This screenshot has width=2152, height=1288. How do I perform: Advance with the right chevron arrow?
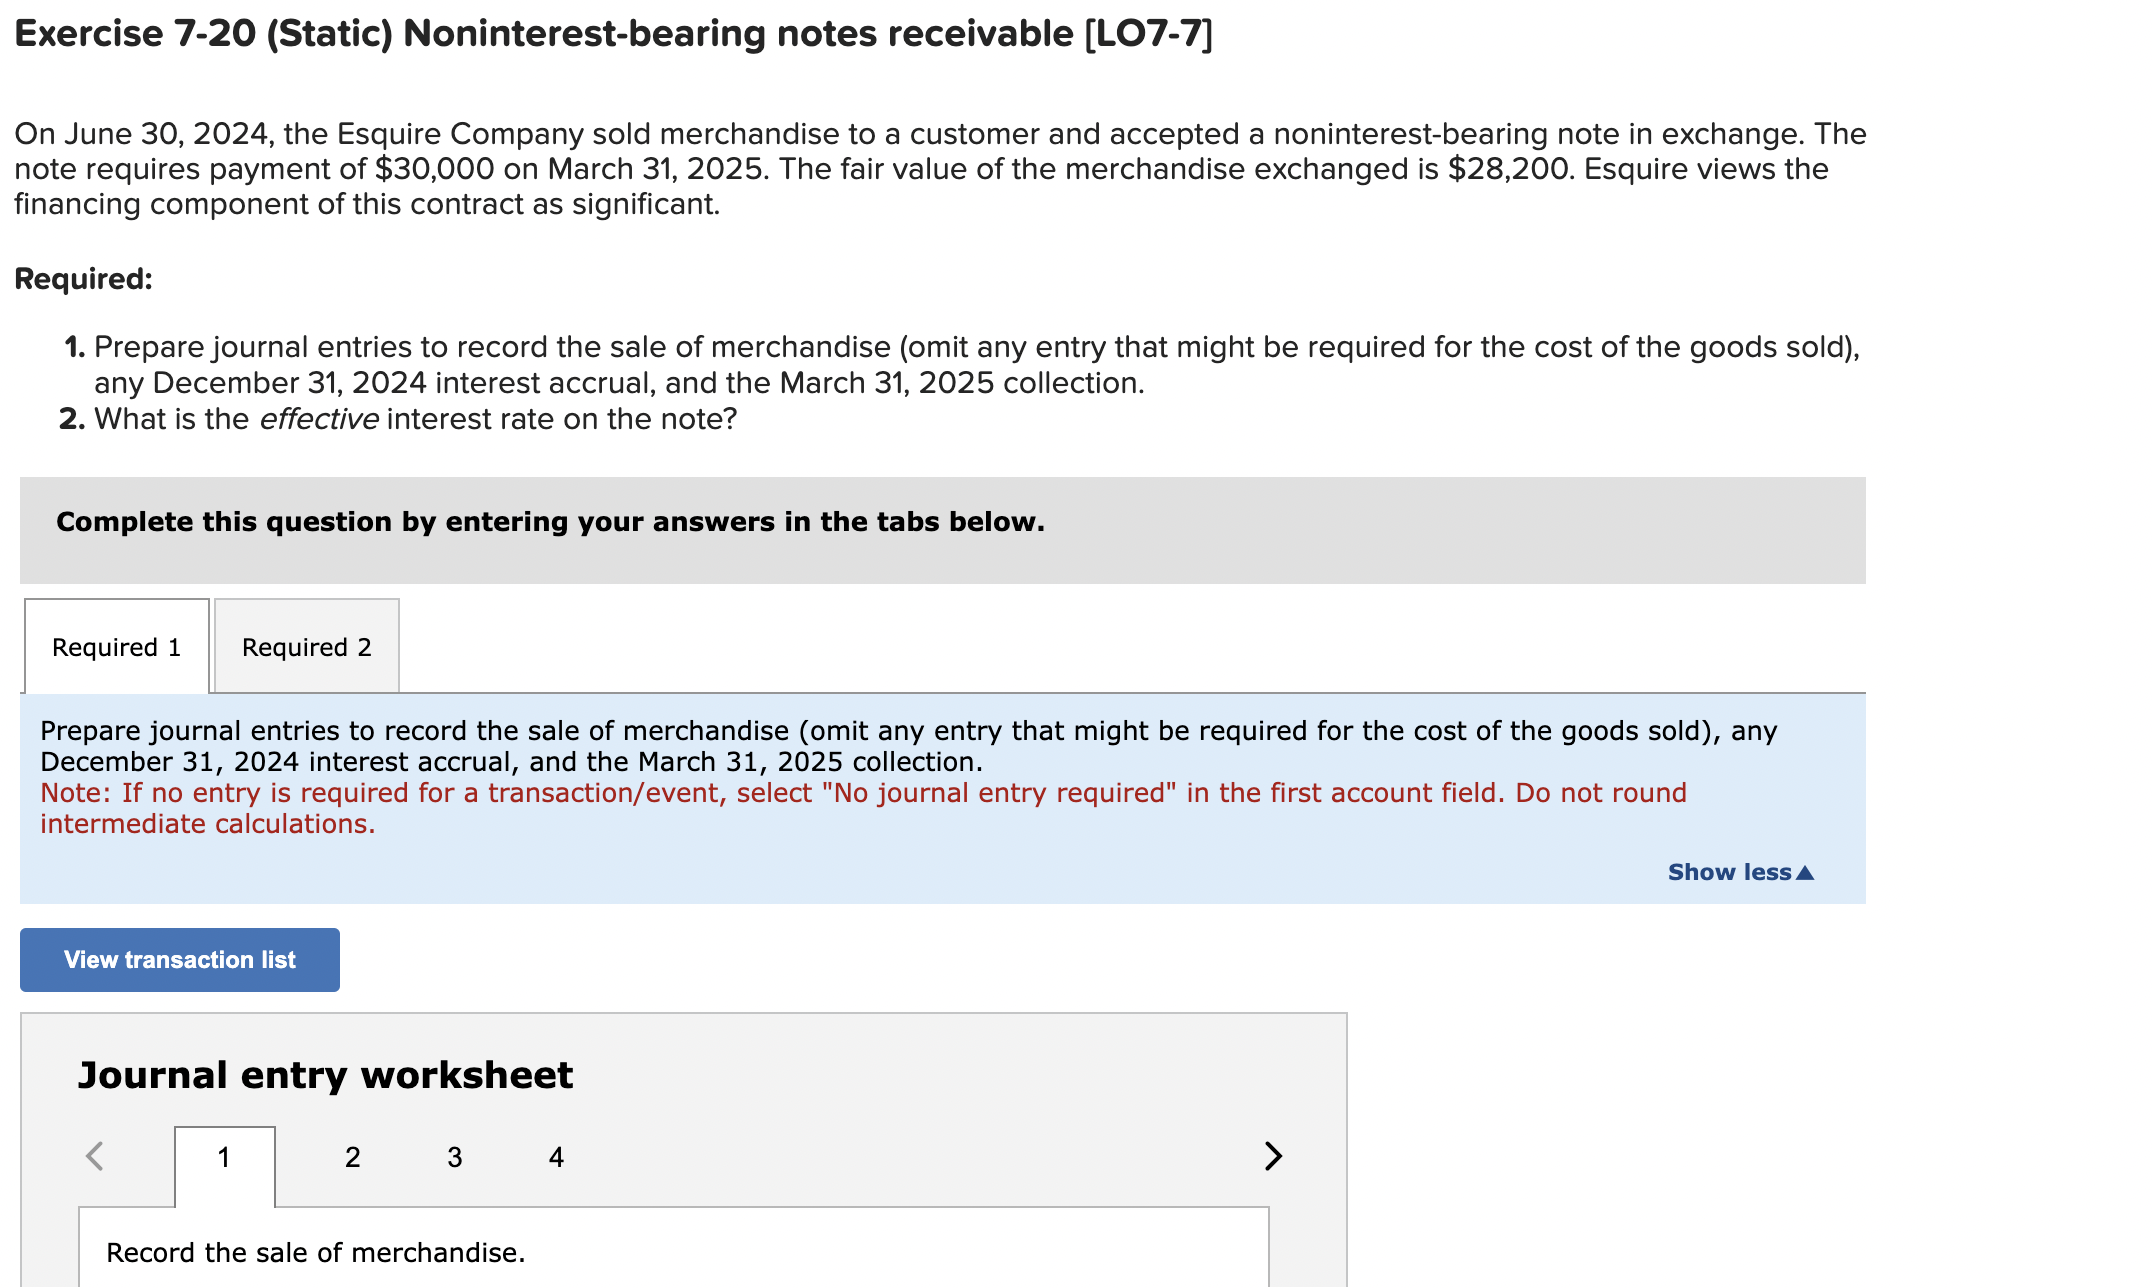click(1273, 1155)
